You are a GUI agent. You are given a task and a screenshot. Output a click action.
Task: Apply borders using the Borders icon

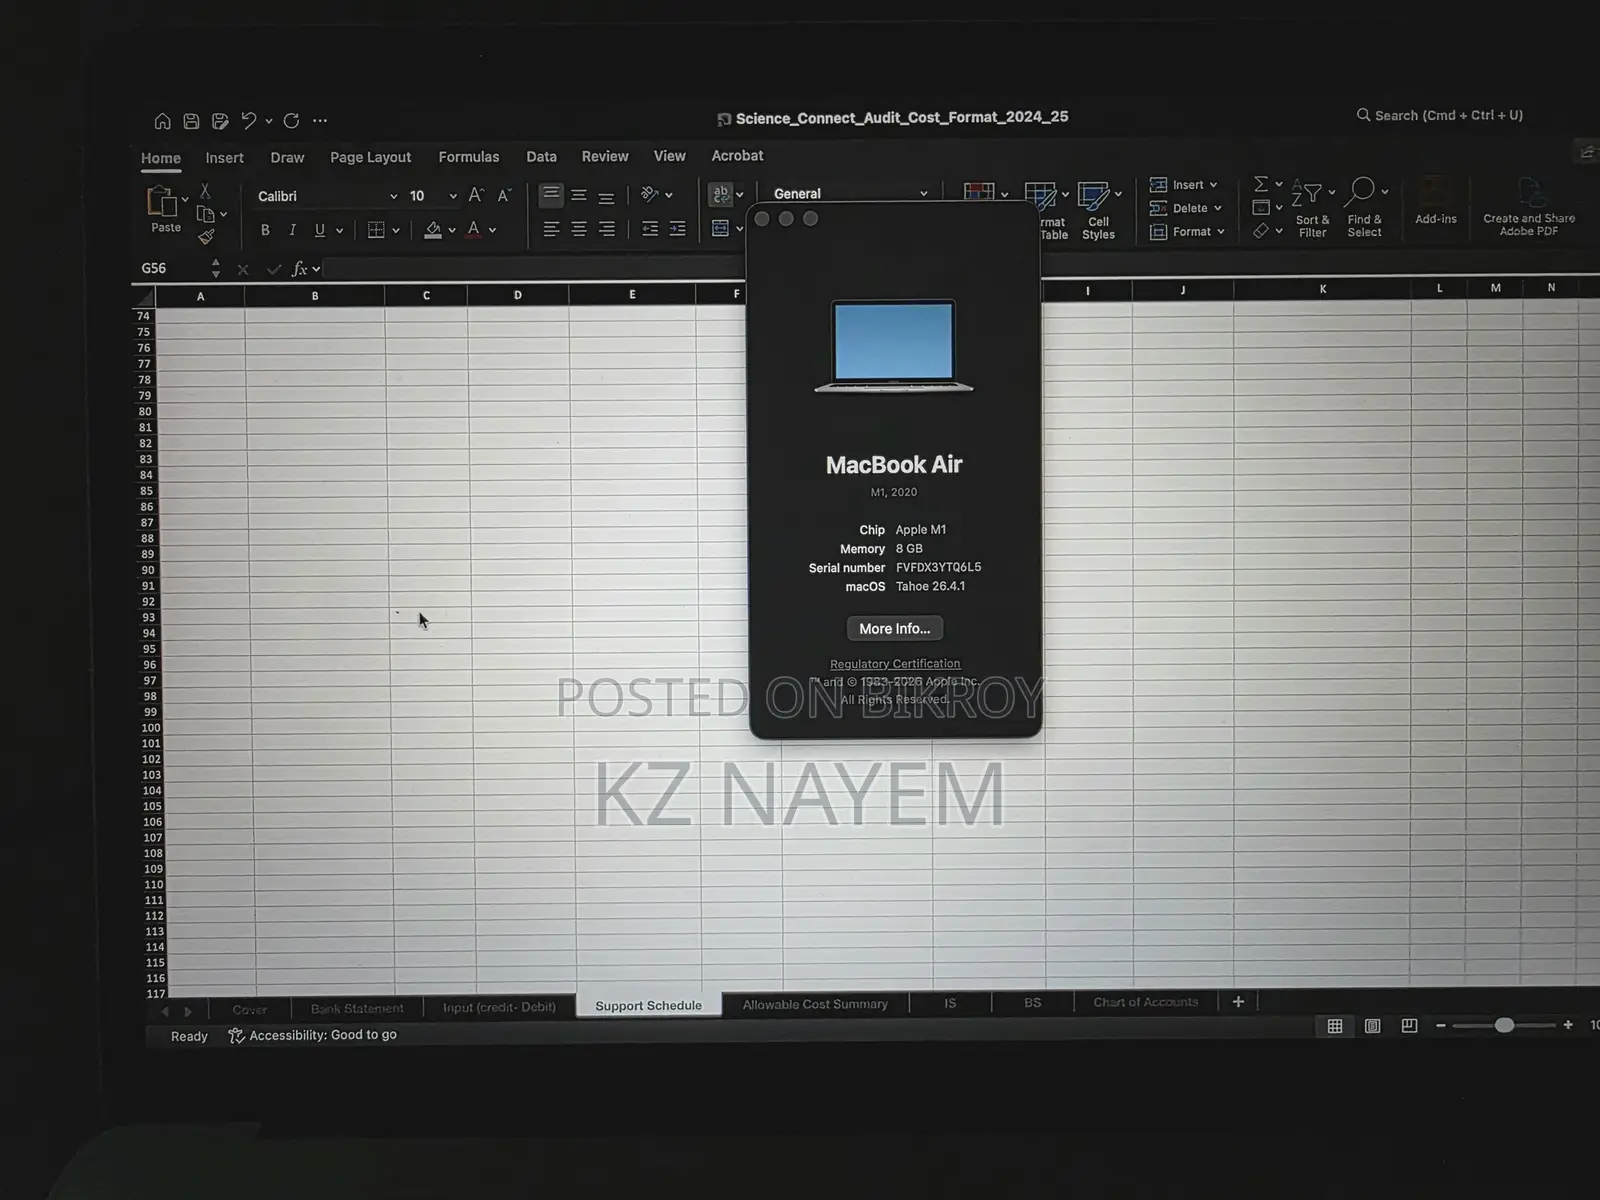point(376,230)
